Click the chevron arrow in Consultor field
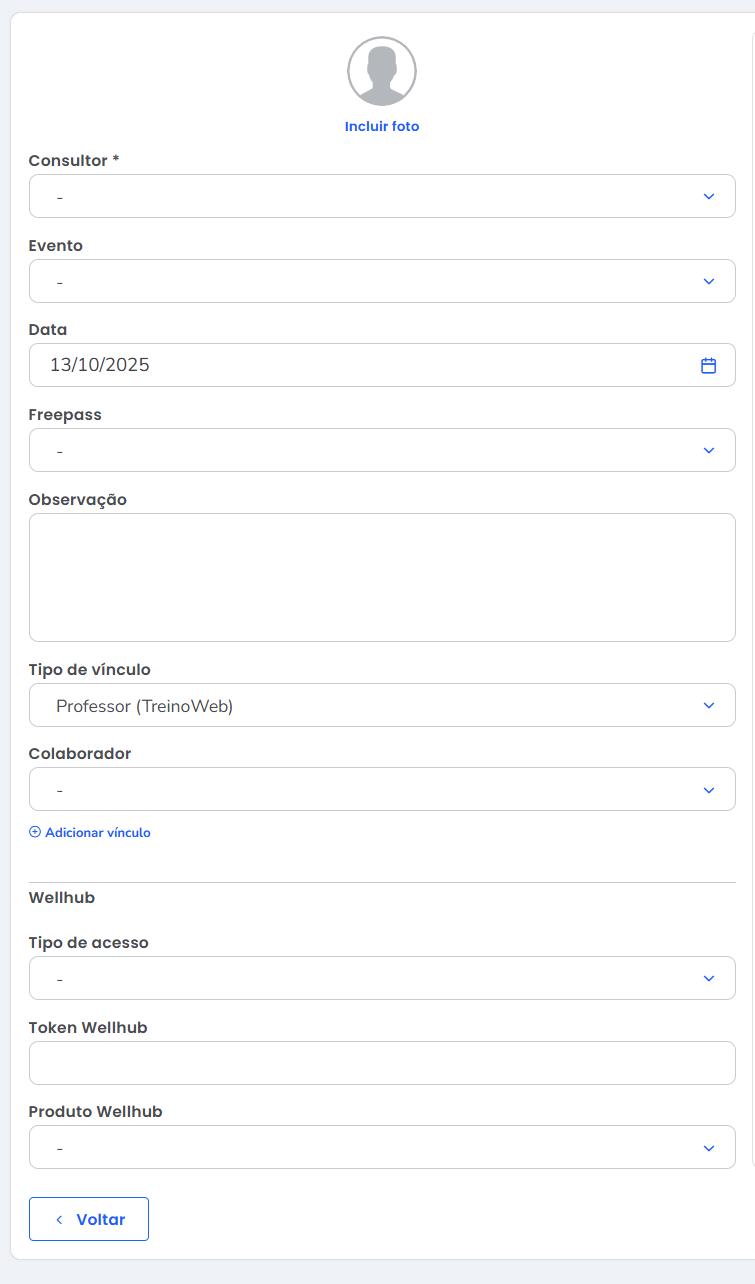Image resolution: width=755 pixels, height=1284 pixels. pyautogui.click(x=708, y=197)
